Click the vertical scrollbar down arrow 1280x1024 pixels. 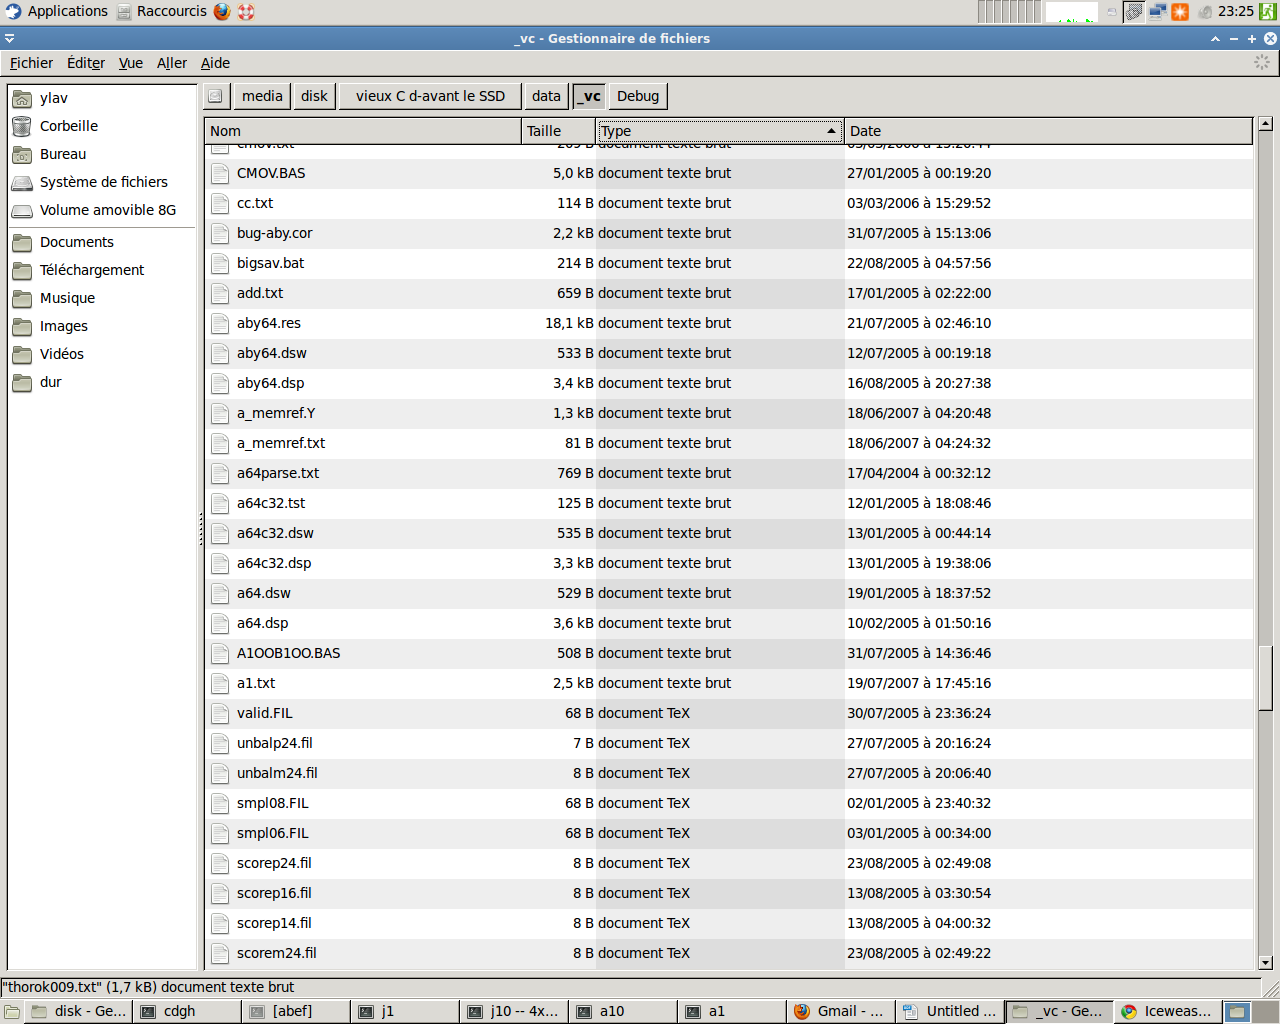click(1265, 962)
